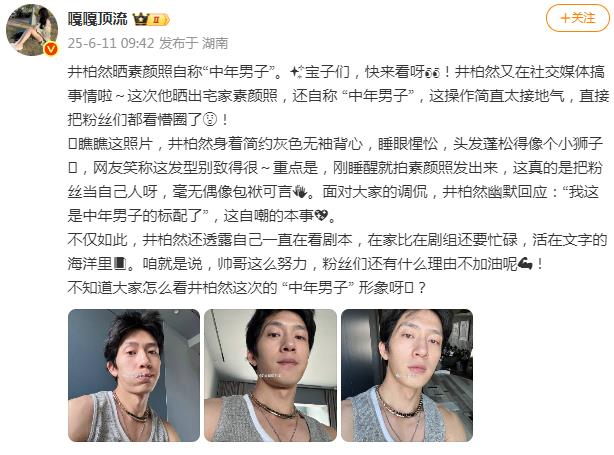Click the sparkle emoji before 宝子们
Image resolution: width=614 pixels, height=455 pixels.
pyautogui.click(x=297, y=72)
